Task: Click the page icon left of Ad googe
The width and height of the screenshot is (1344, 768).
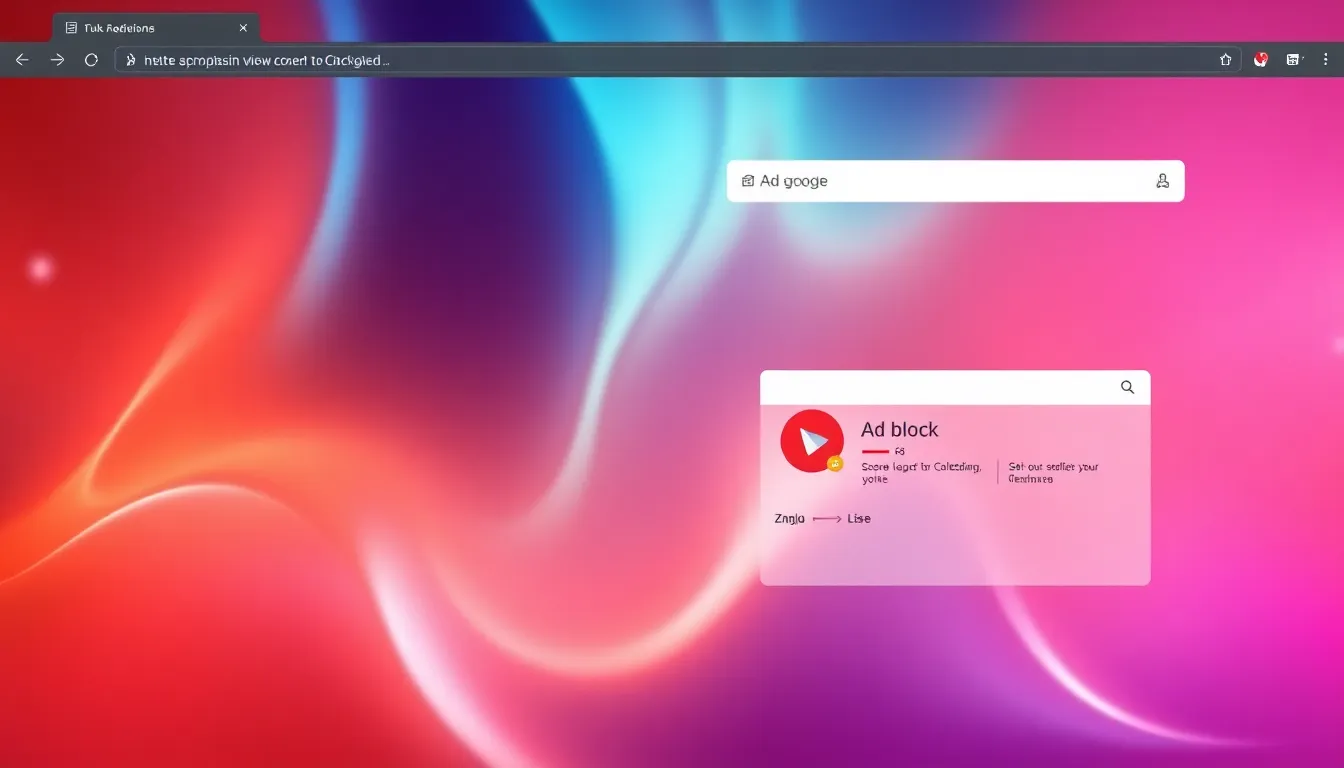Action: pos(747,181)
